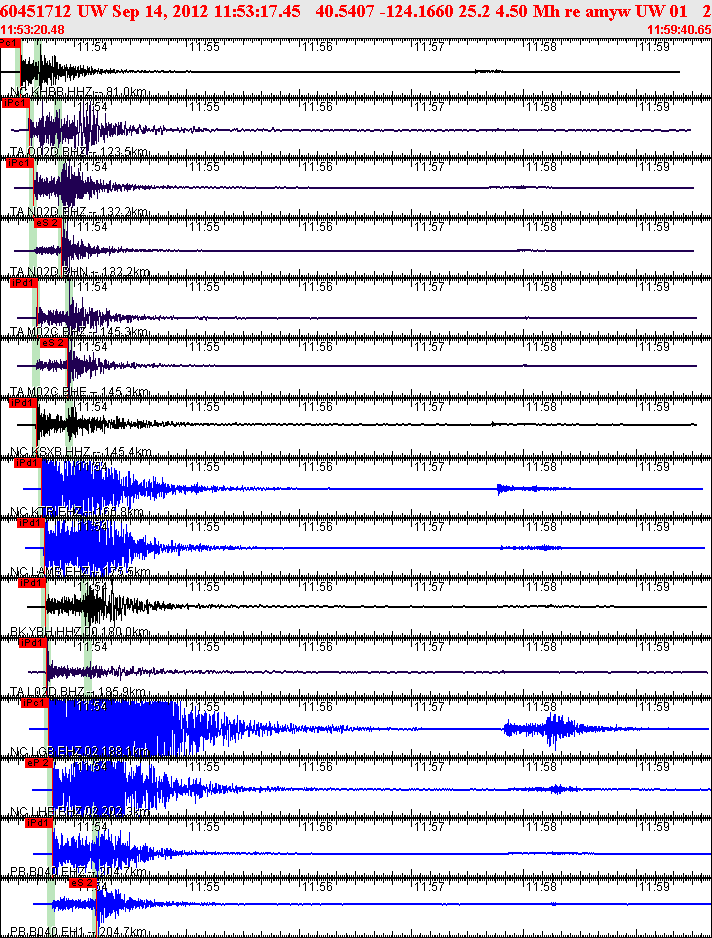Select the iPd1 pick flag on the 175.5km trace
The height and width of the screenshot is (938, 712).
[31, 522]
